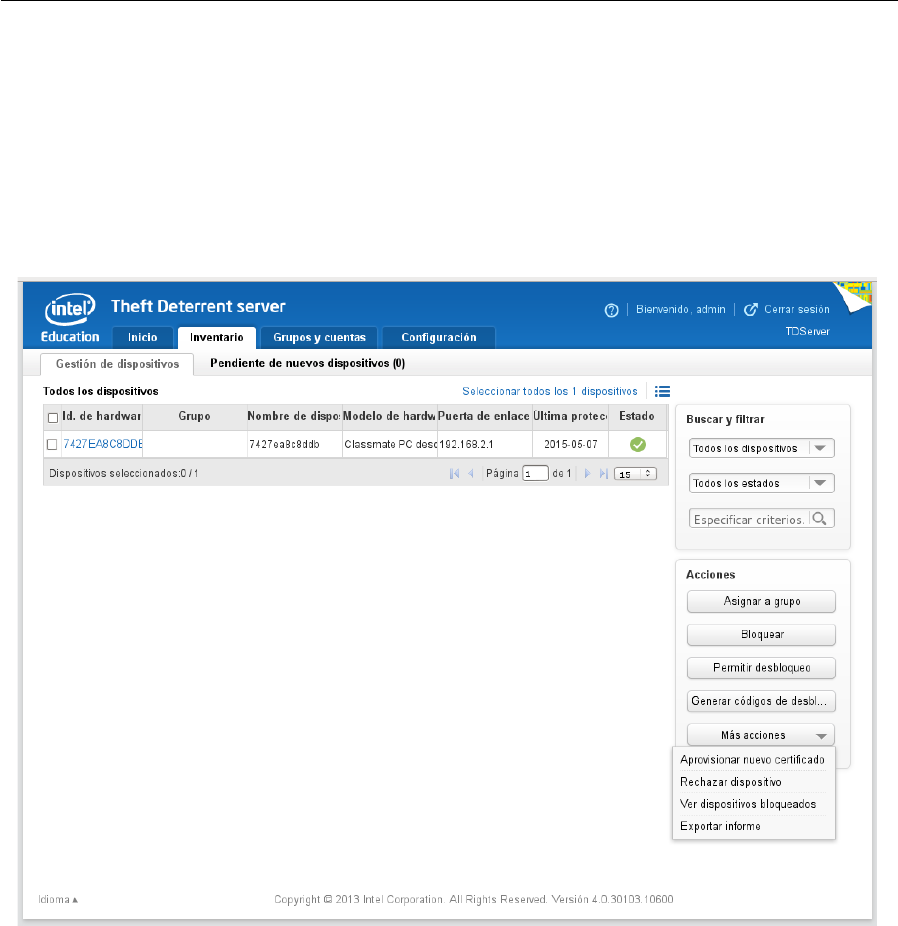The height and width of the screenshot is (926, 898).
Task: Choose Aprovisionar nuevo certificado menu item
Action: point(752,760)
